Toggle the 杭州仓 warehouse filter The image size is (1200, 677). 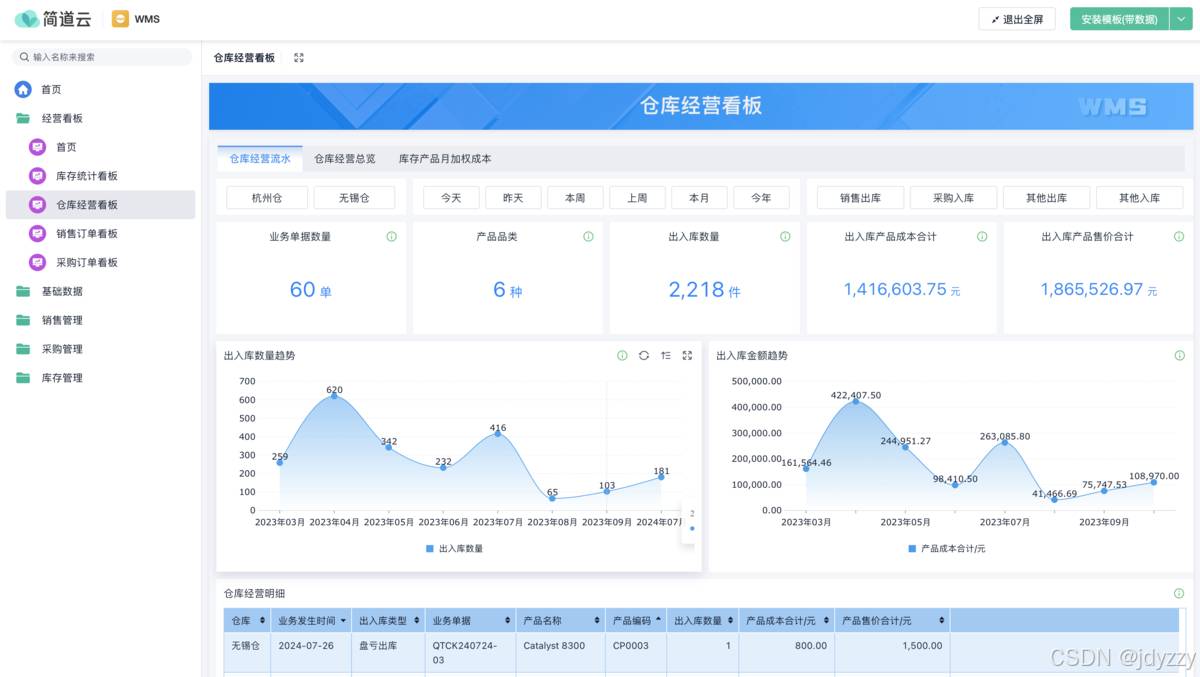(x=267, y=198)
